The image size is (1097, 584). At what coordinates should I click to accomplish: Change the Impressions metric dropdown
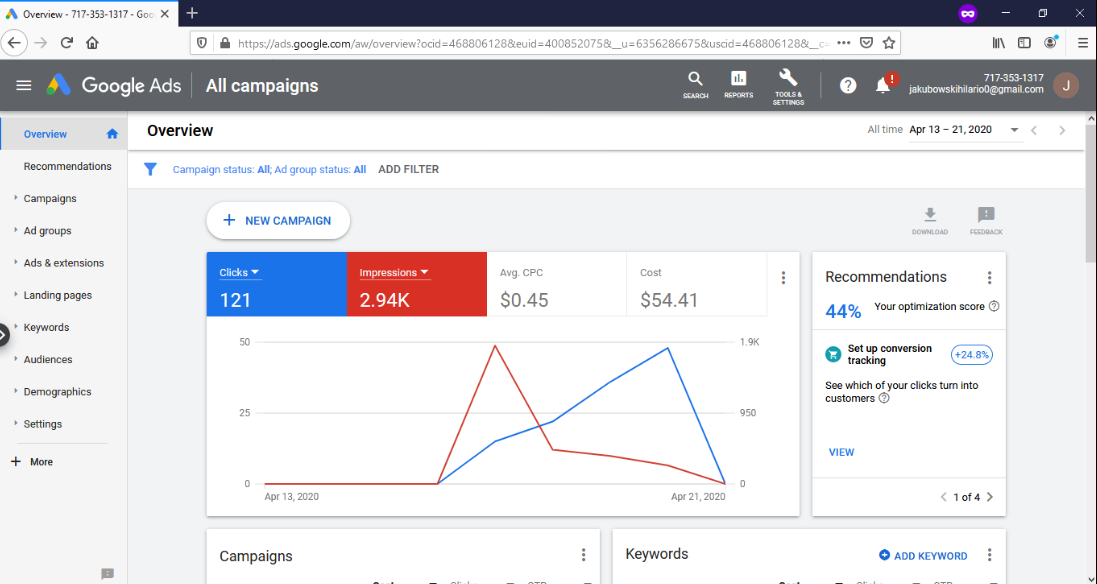point(394,273)
